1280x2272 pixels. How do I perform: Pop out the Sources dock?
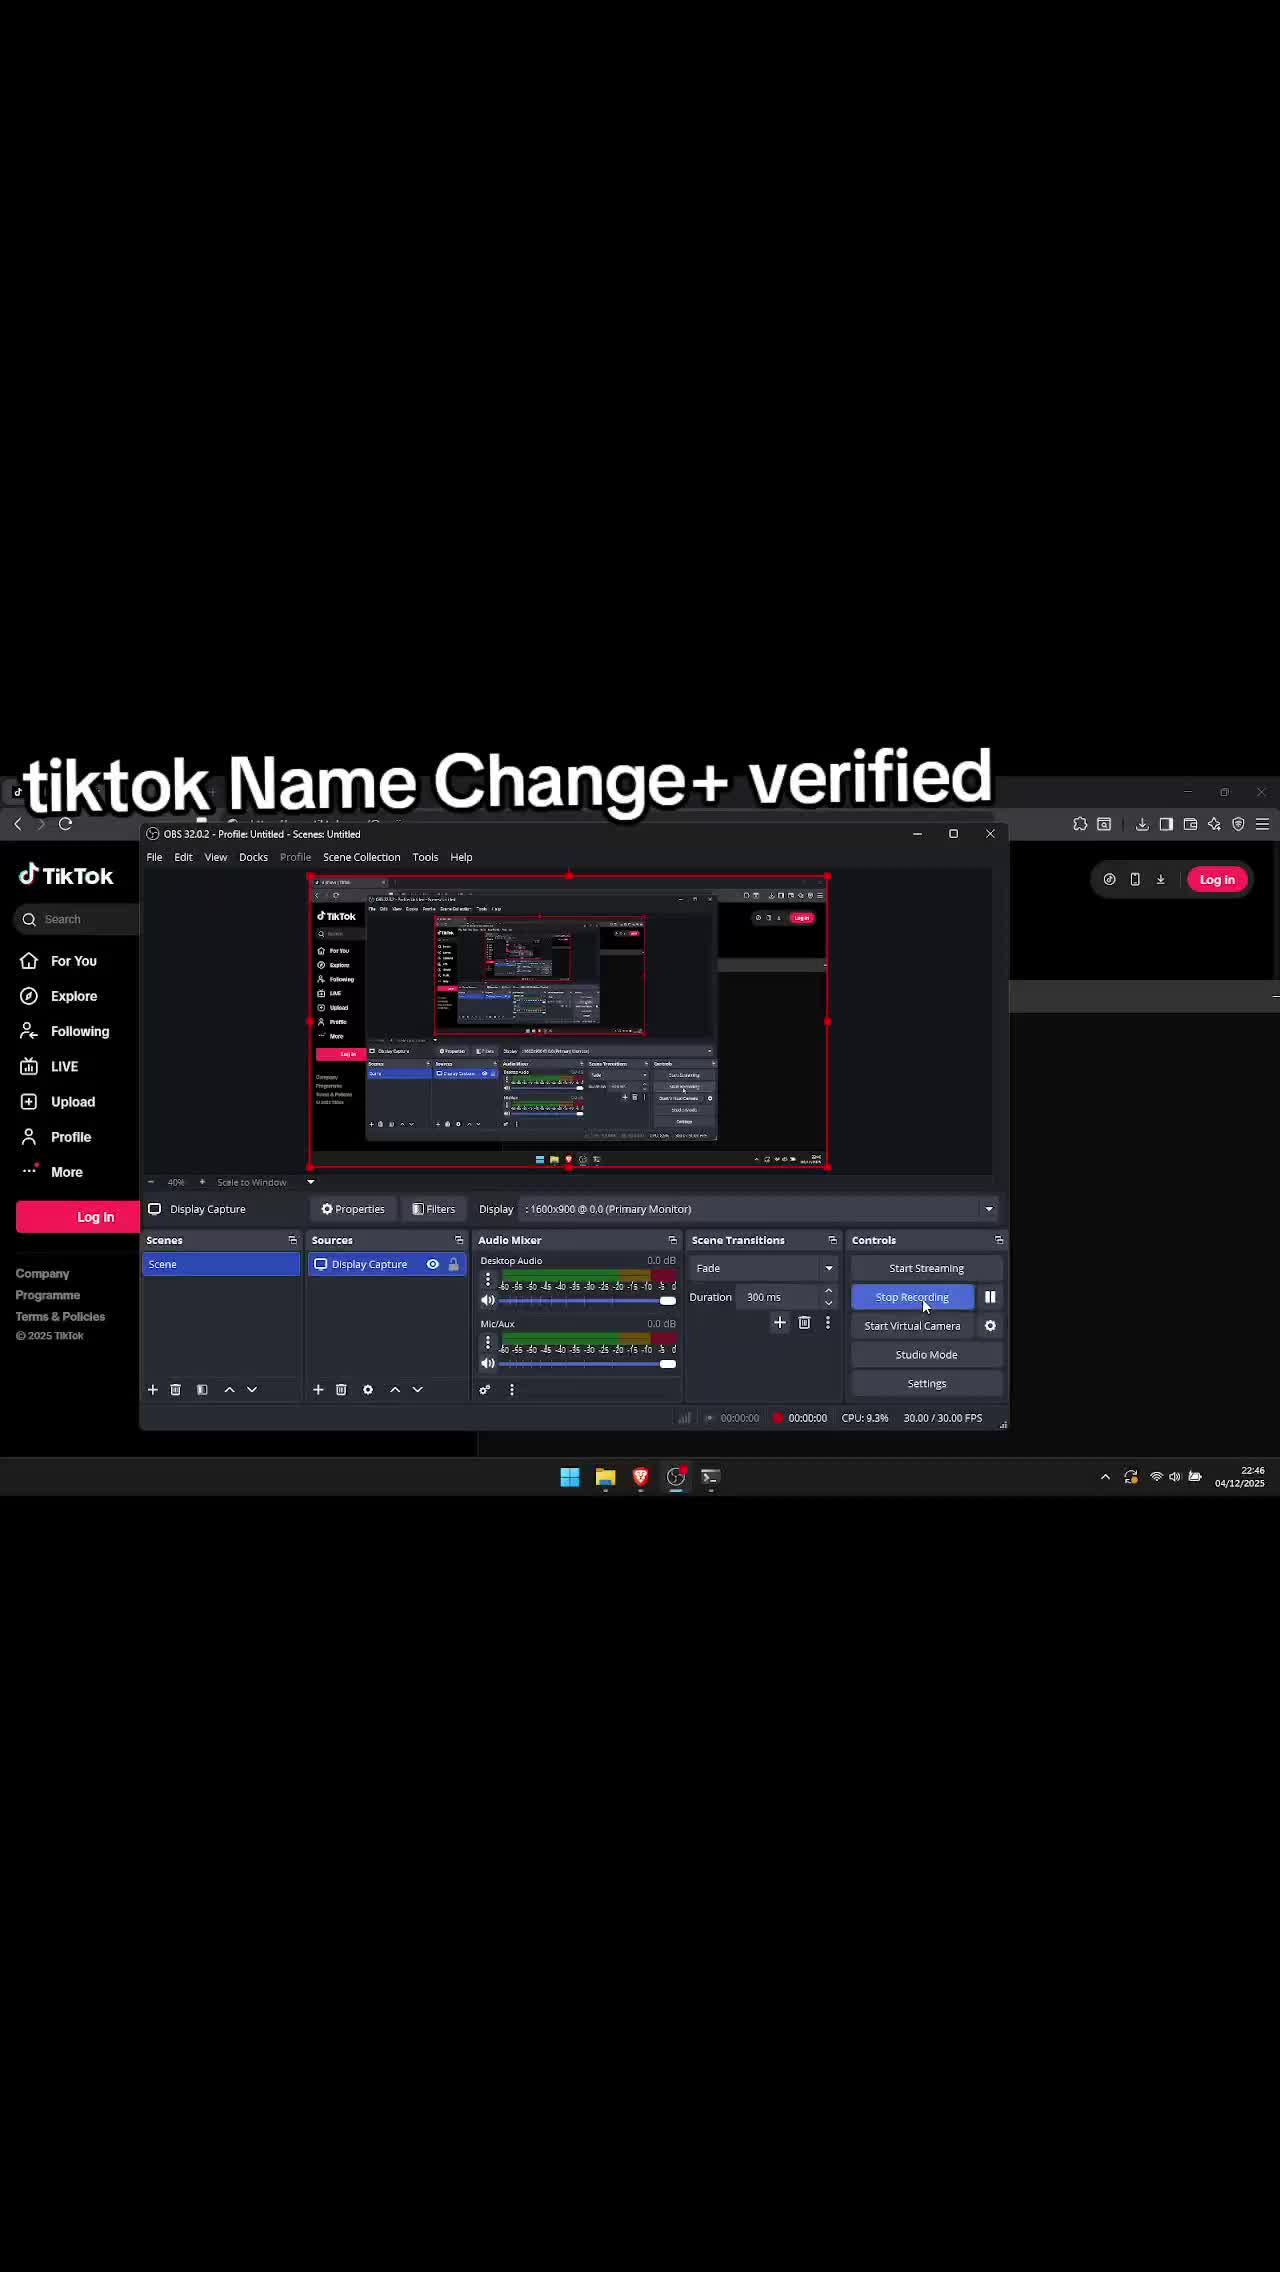pos(459,1240)
